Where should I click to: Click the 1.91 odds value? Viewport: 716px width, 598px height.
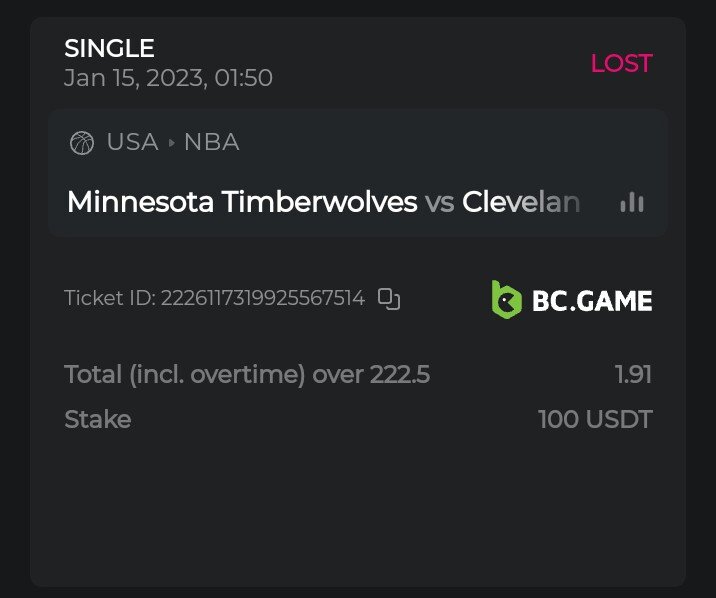pyautogui.click(x=633, y=375)
